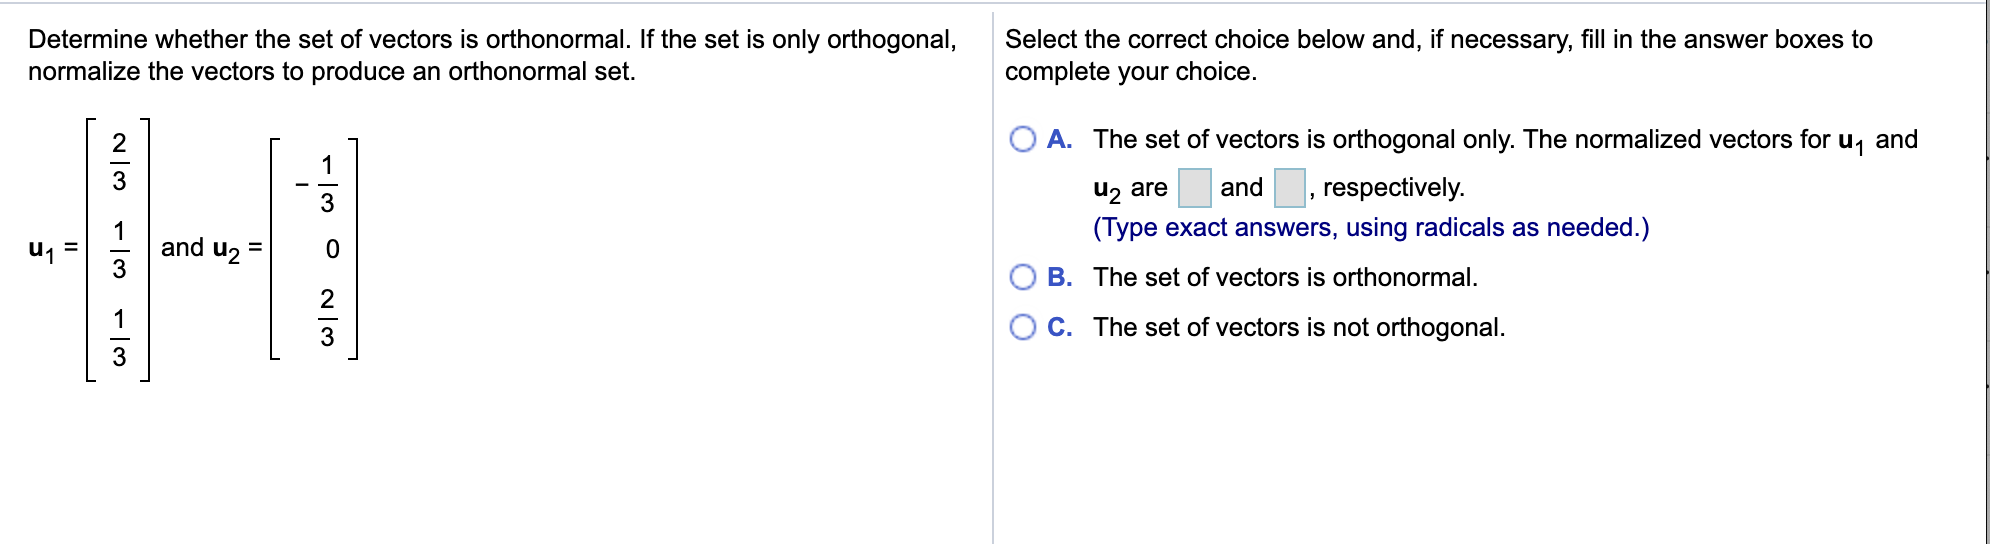This screenshot has height=544, width=1990.
Task: Click the 2/3 bottom entry of vector u2
Action: click(x=327, y=318)
